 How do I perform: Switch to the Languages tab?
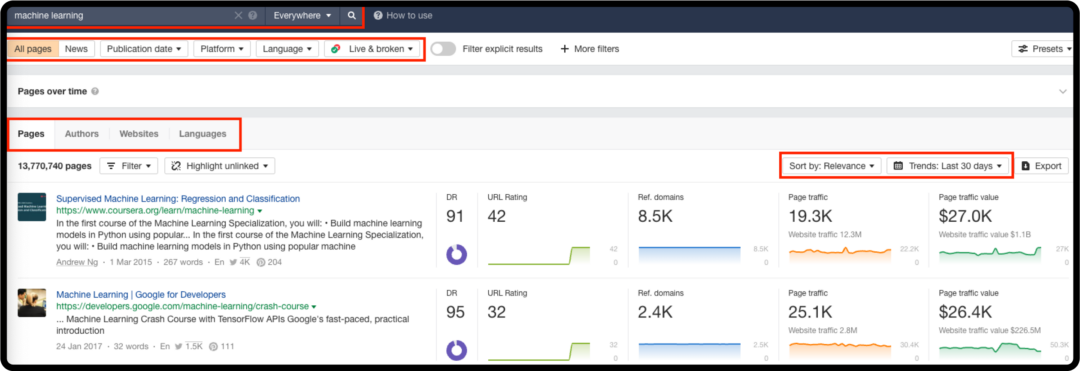click(202, 134)
